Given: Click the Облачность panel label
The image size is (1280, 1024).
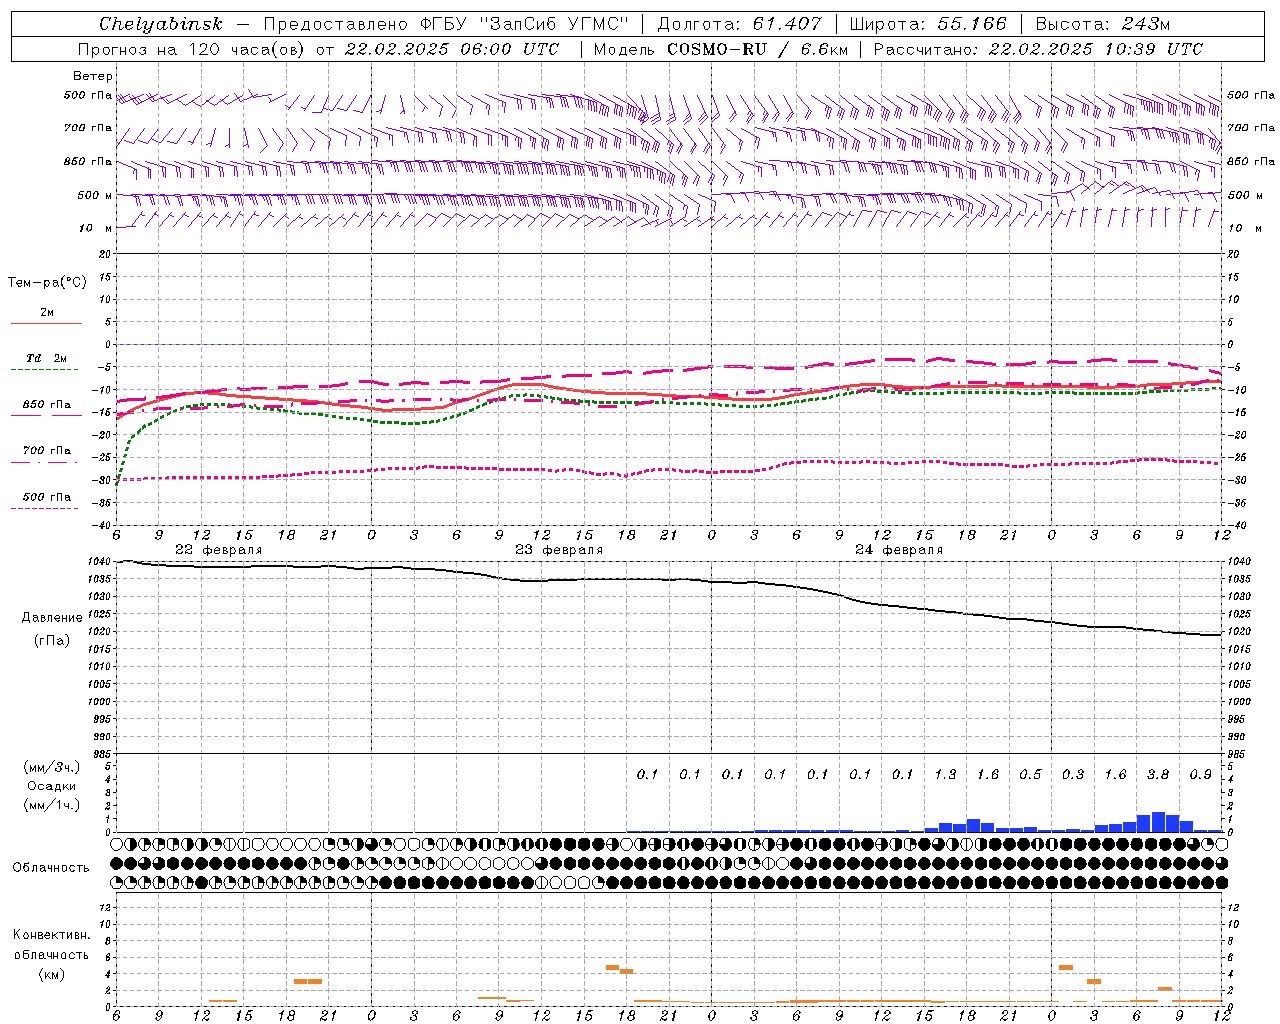Looking at the screenshot, I should (x=51, y=867).
